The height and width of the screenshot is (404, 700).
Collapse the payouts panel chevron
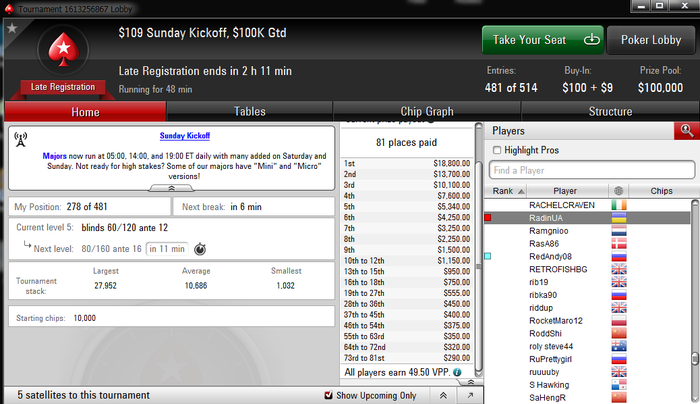(x=470, y=382)
